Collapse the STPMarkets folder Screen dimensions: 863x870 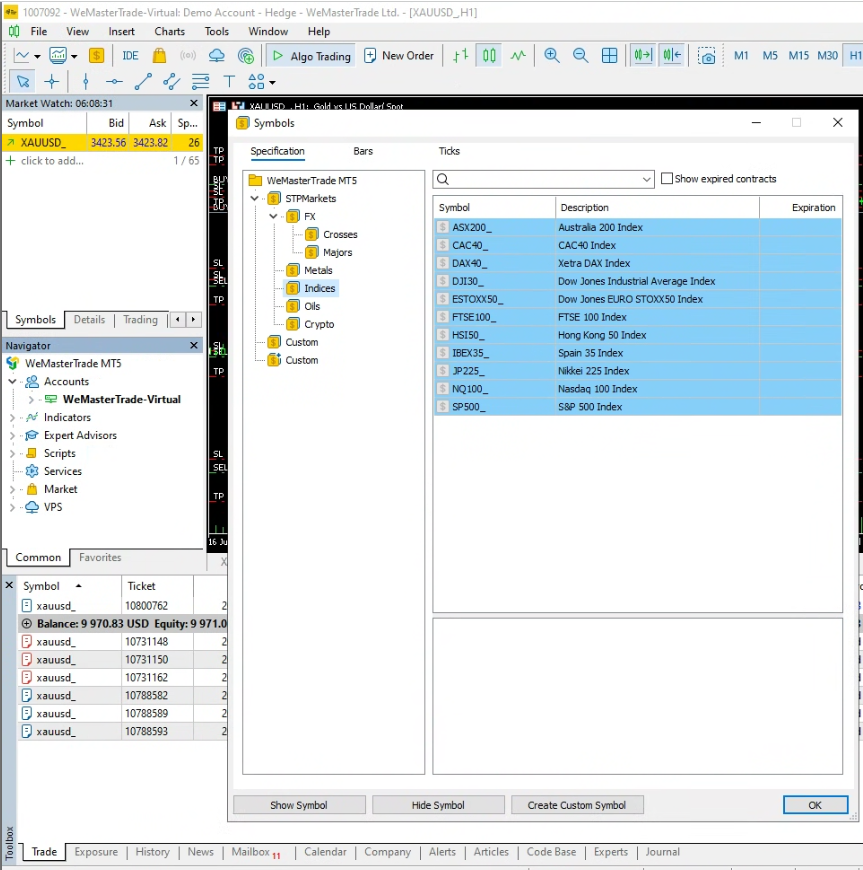click(x=255, y=198)
